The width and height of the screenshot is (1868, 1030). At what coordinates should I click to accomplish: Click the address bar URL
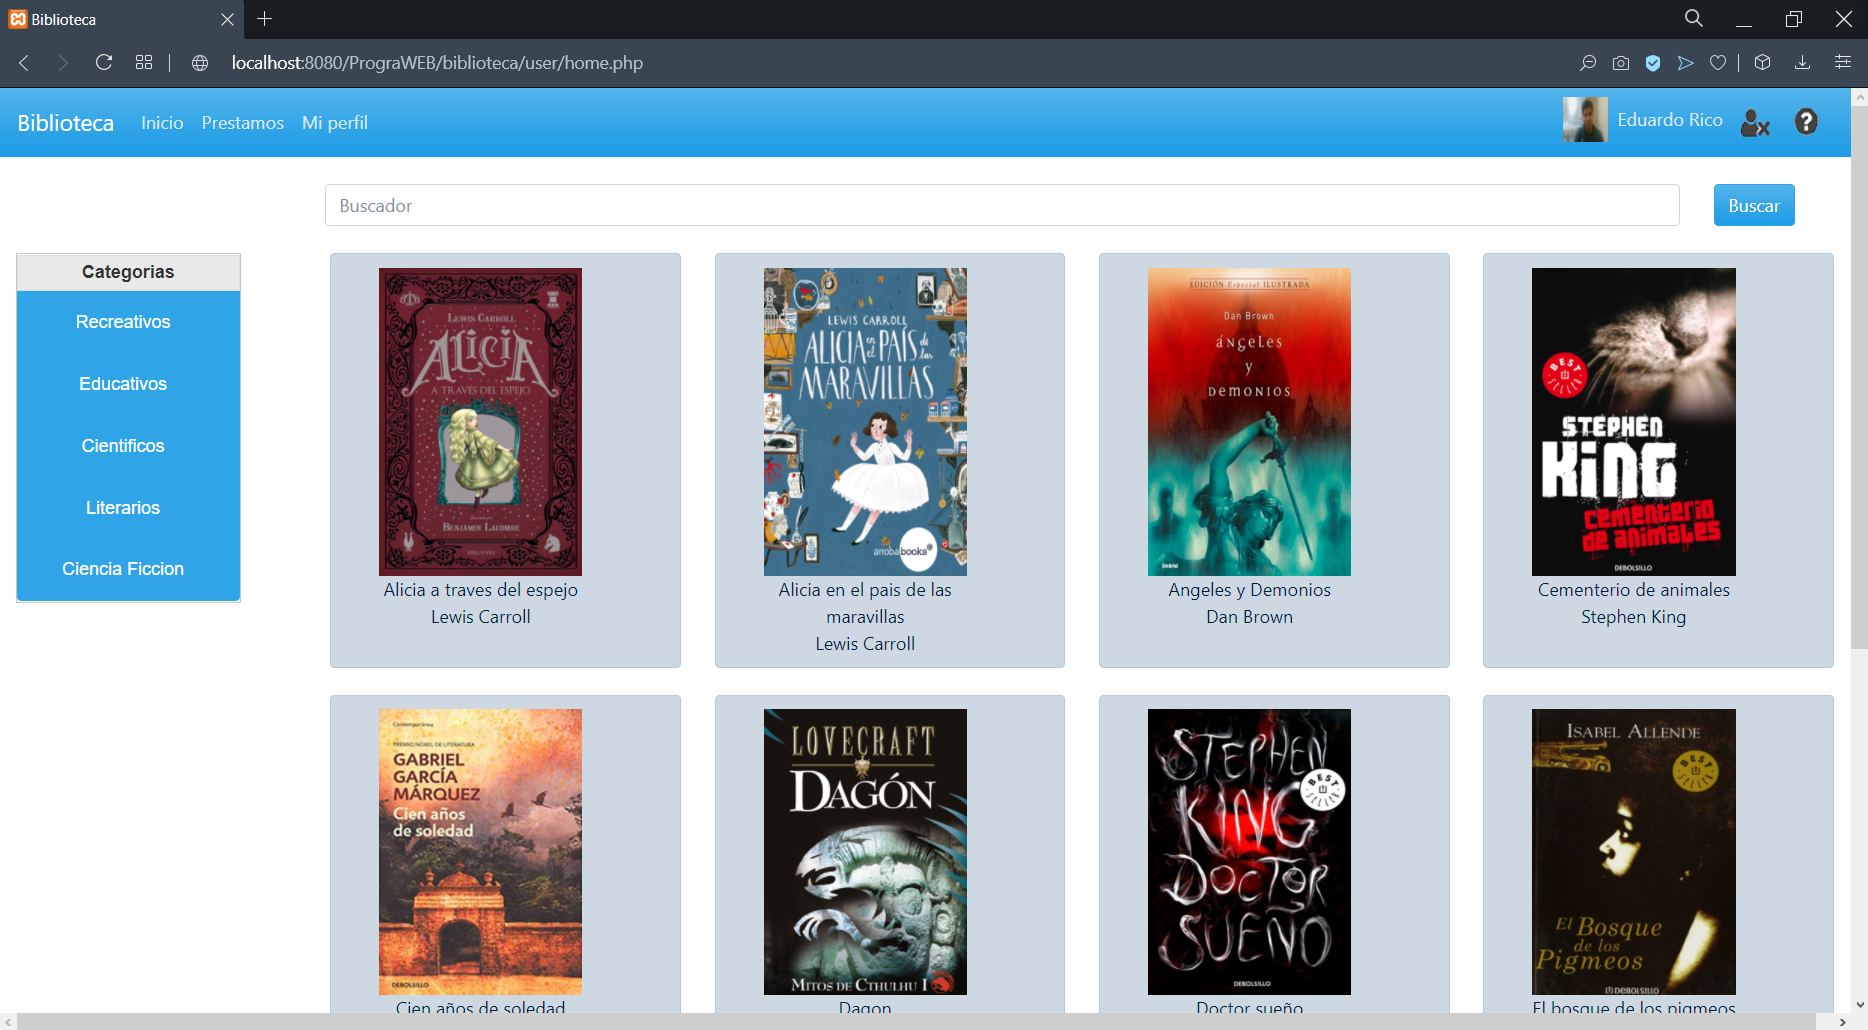click(x=437, y=63)
